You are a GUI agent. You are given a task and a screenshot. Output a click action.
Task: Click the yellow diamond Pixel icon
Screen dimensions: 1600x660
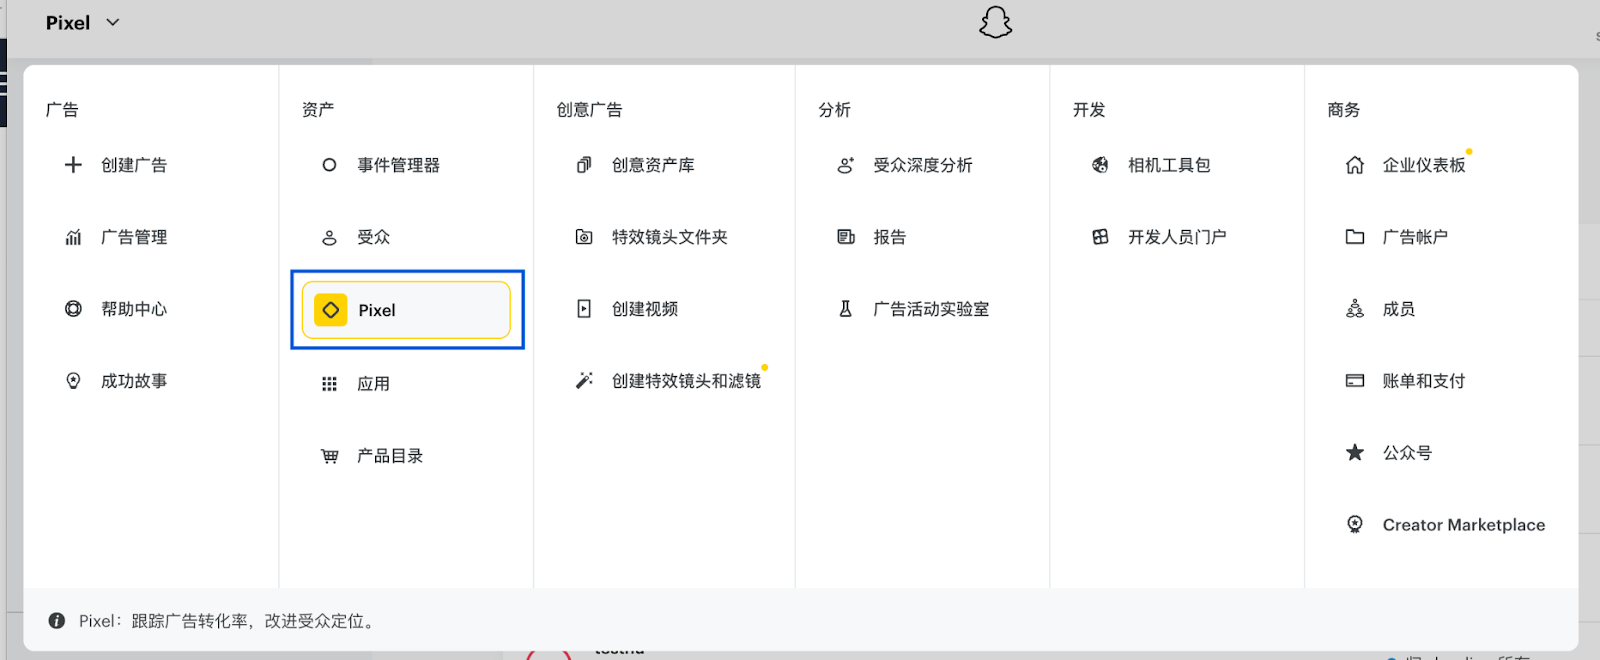pyautogui.click(x=331, y=310)
